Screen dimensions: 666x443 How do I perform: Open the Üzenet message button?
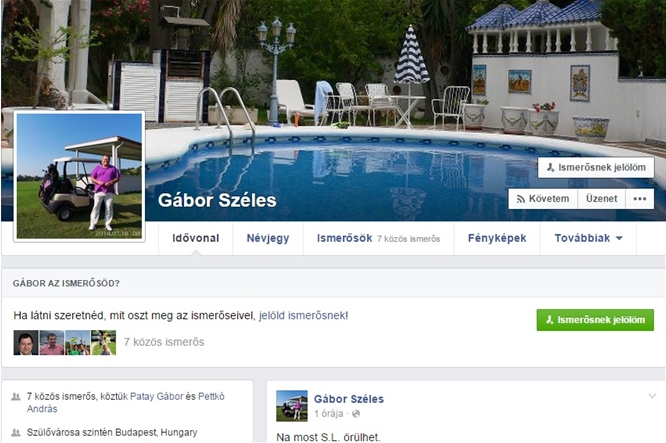(x=601, y=199)
